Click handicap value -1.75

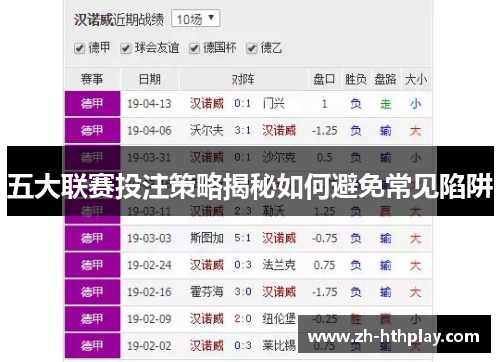(324, 292)
